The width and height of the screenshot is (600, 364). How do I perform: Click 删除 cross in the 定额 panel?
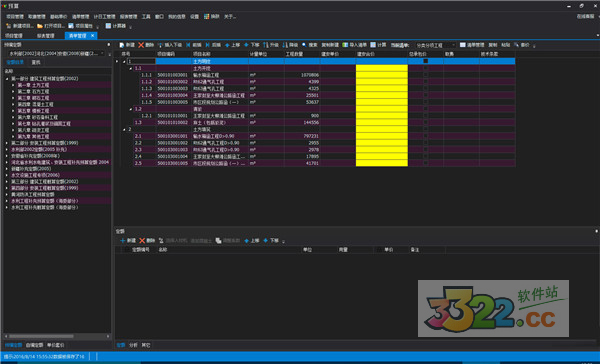click(142, 241)
